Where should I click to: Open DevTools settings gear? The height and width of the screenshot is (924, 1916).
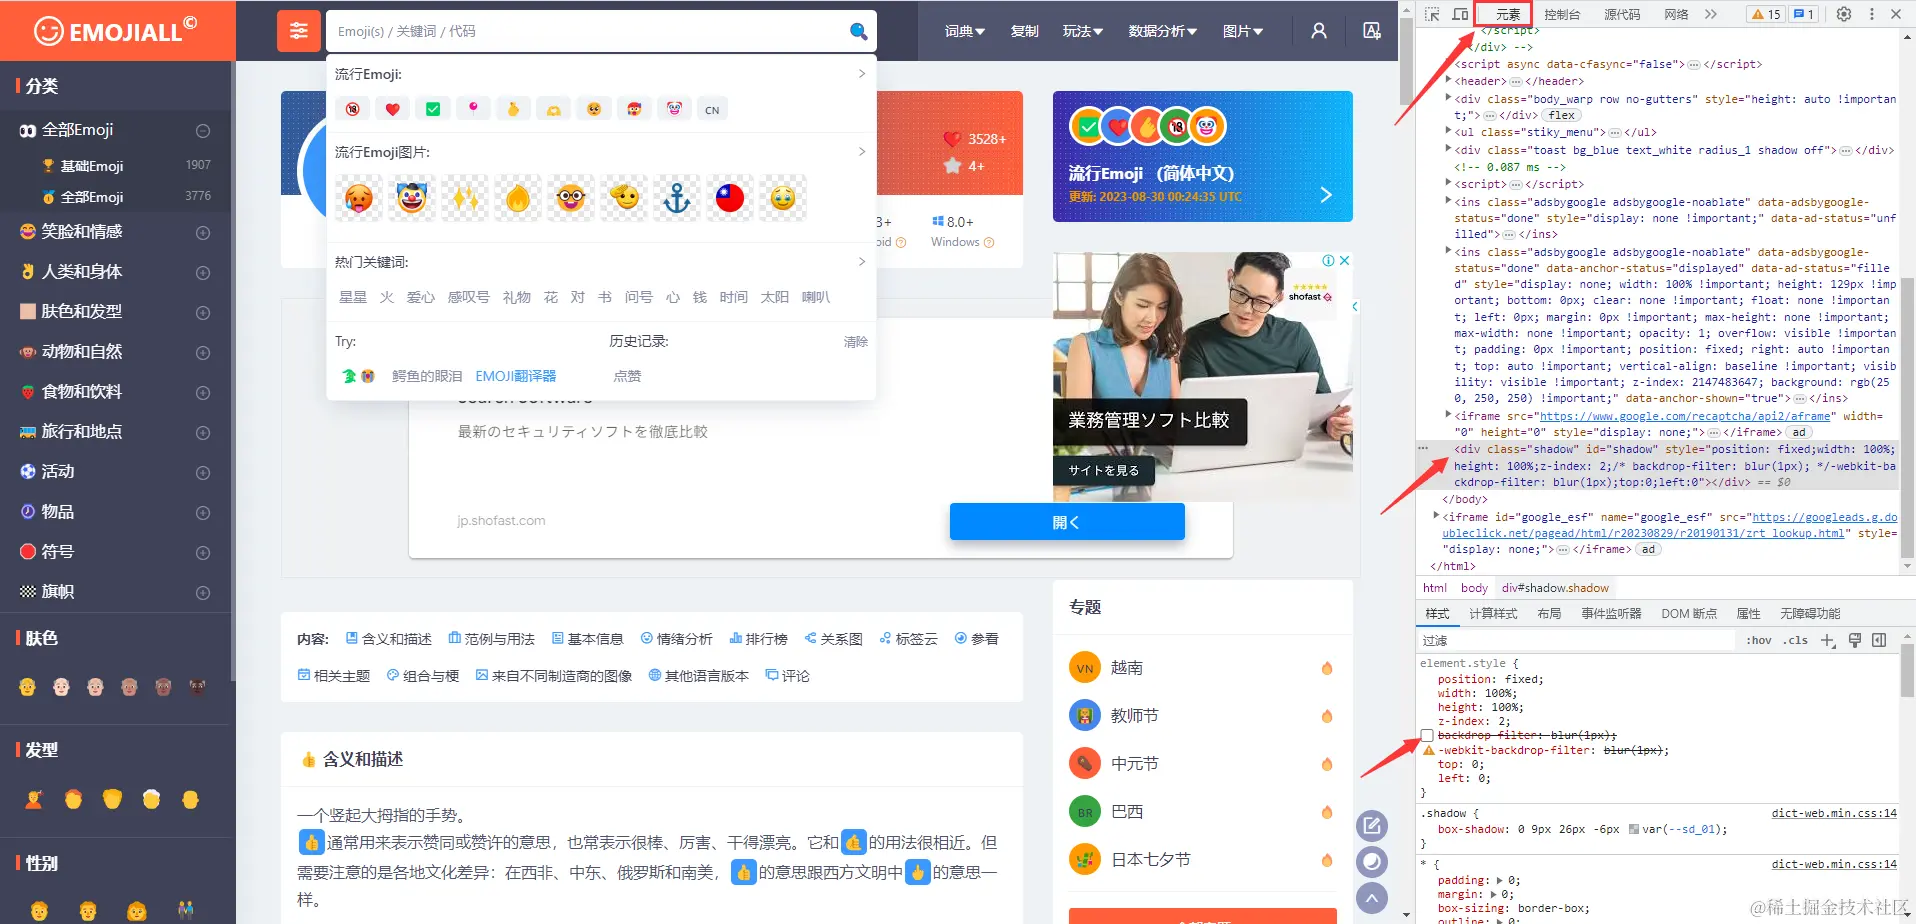(x=1844, y=14)
